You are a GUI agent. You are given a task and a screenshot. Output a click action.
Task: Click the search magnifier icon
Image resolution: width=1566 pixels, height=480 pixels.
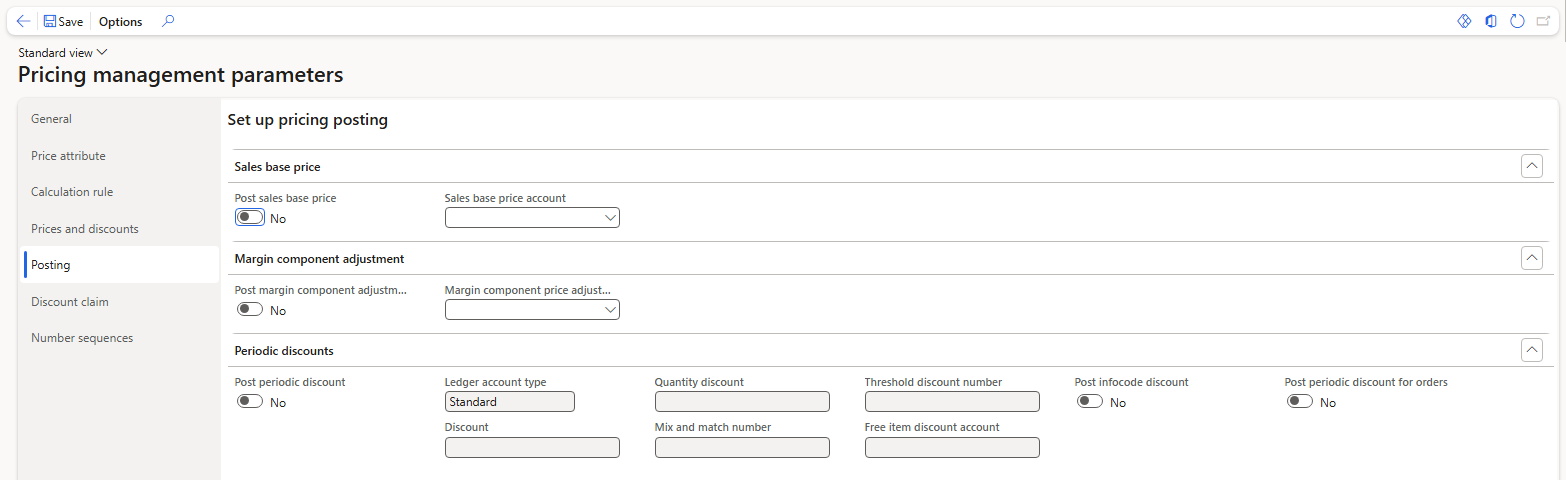click(168, 21)
